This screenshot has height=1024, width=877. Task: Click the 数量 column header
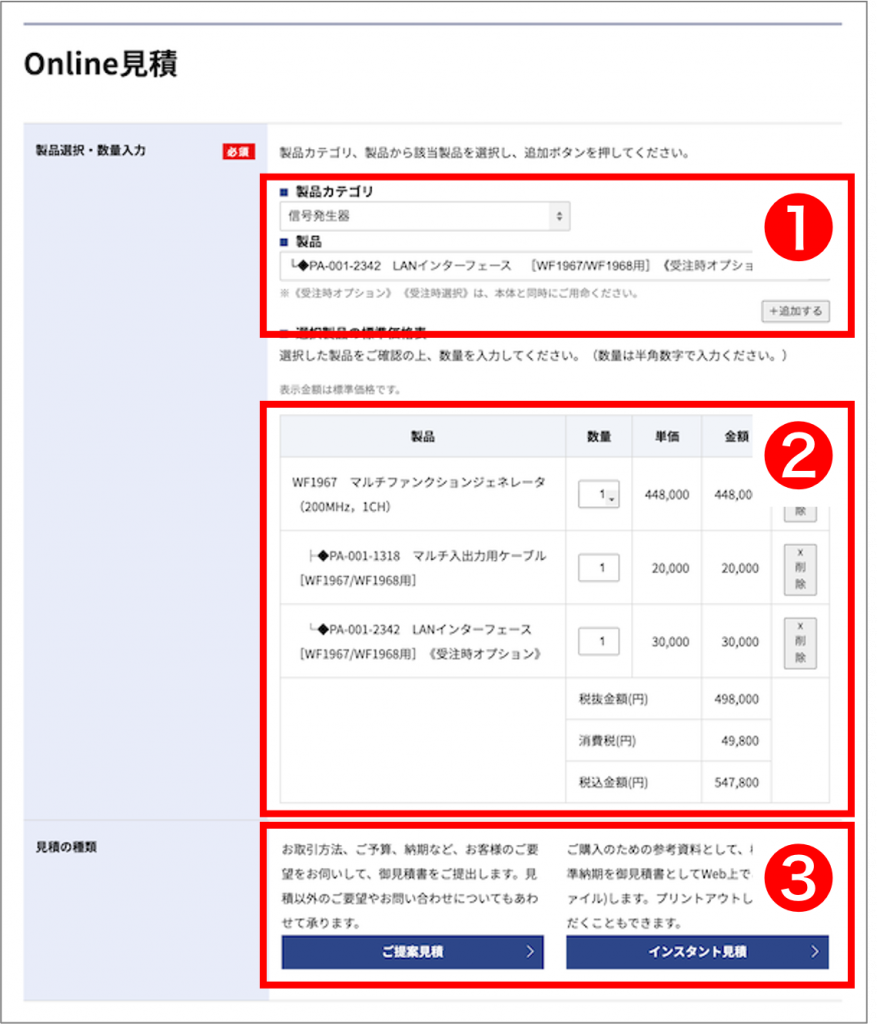coord(599,436)
